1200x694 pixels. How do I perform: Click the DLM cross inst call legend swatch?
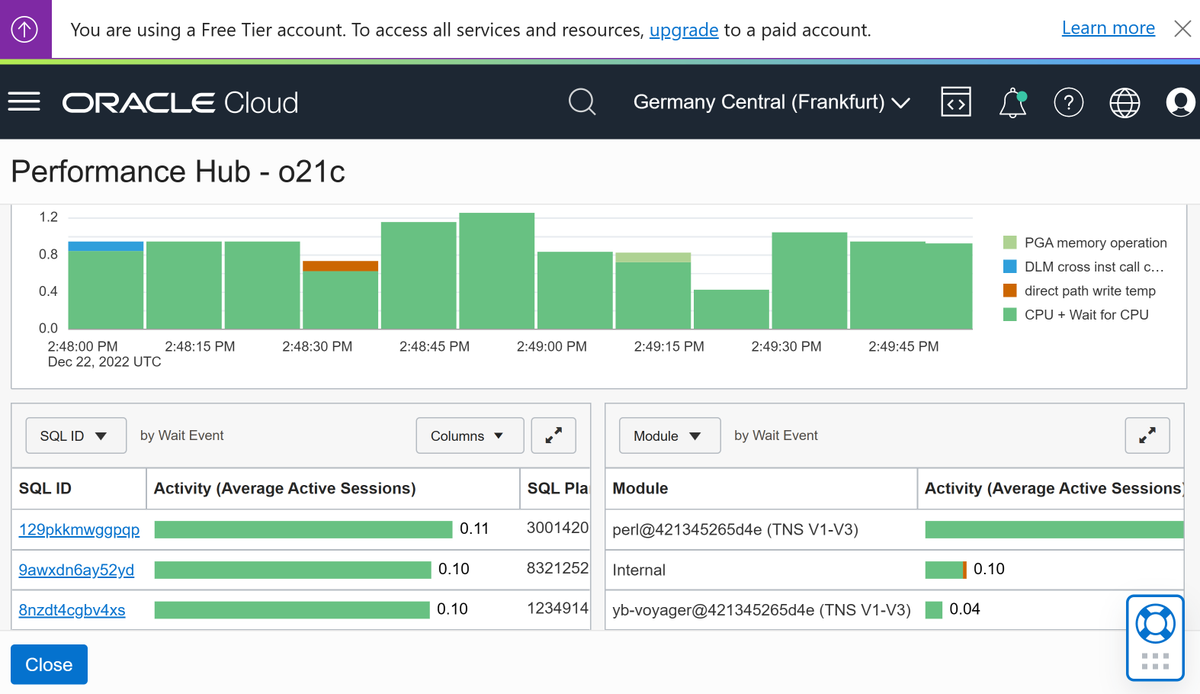[x=1010, y=267]
